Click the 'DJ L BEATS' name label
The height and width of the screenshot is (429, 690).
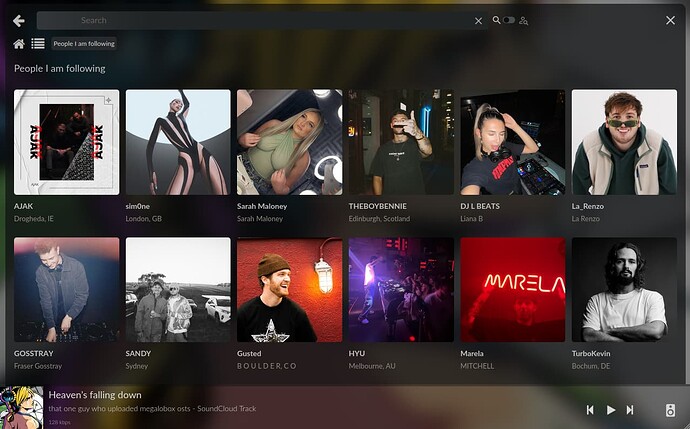pyautogui.click(x=480, y=206)
